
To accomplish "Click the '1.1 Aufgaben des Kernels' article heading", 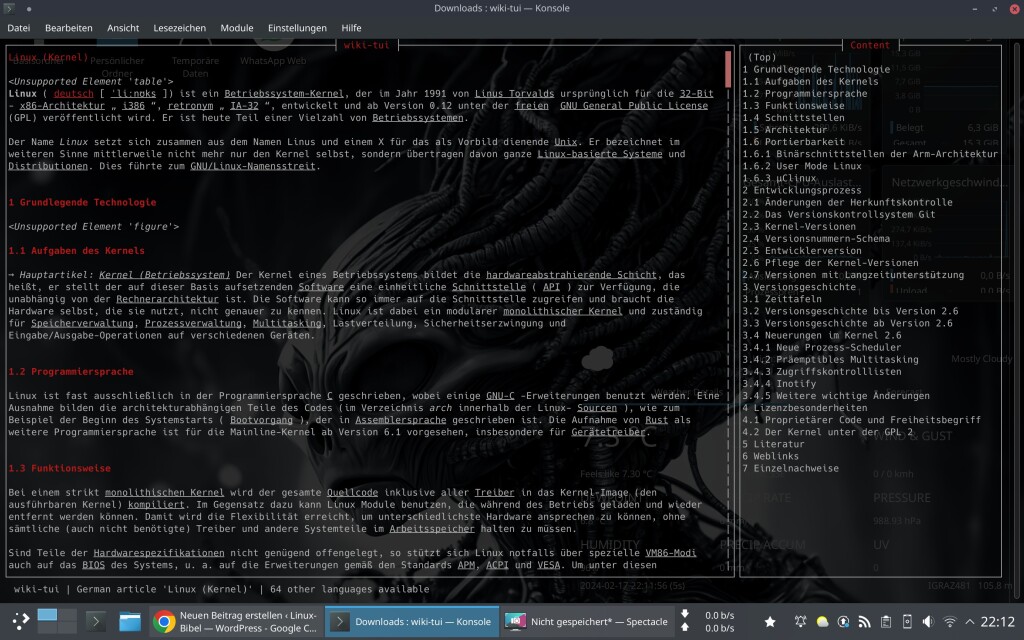I will tap(76, 251).
